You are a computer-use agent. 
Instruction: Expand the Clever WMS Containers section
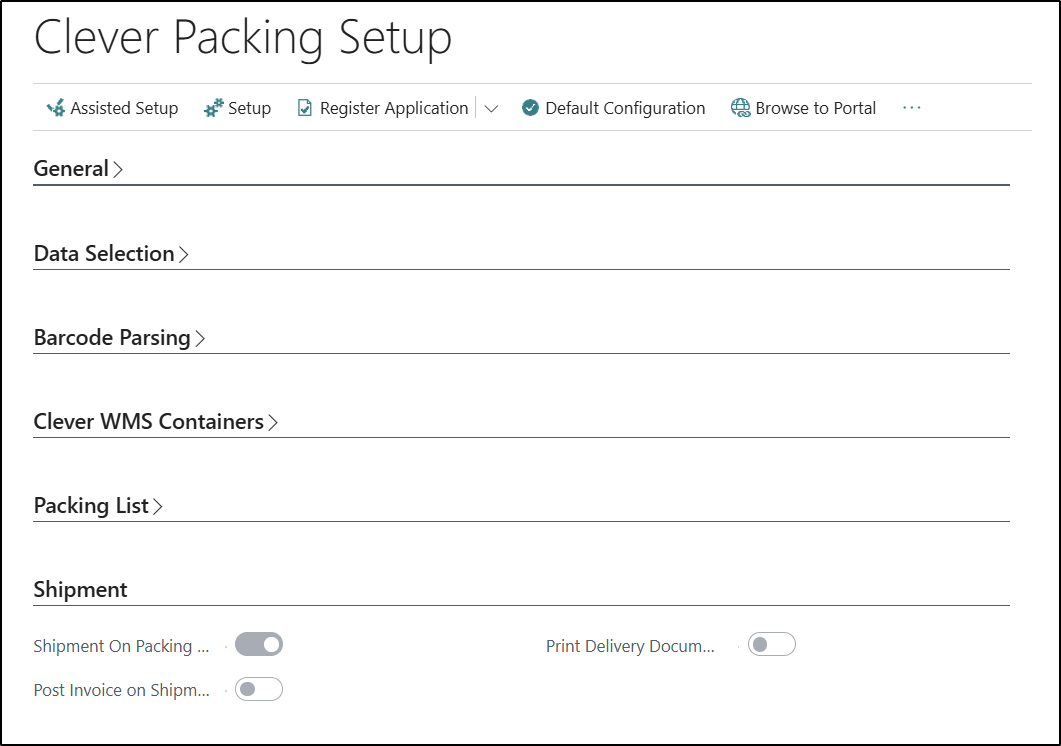coord(155,422)
